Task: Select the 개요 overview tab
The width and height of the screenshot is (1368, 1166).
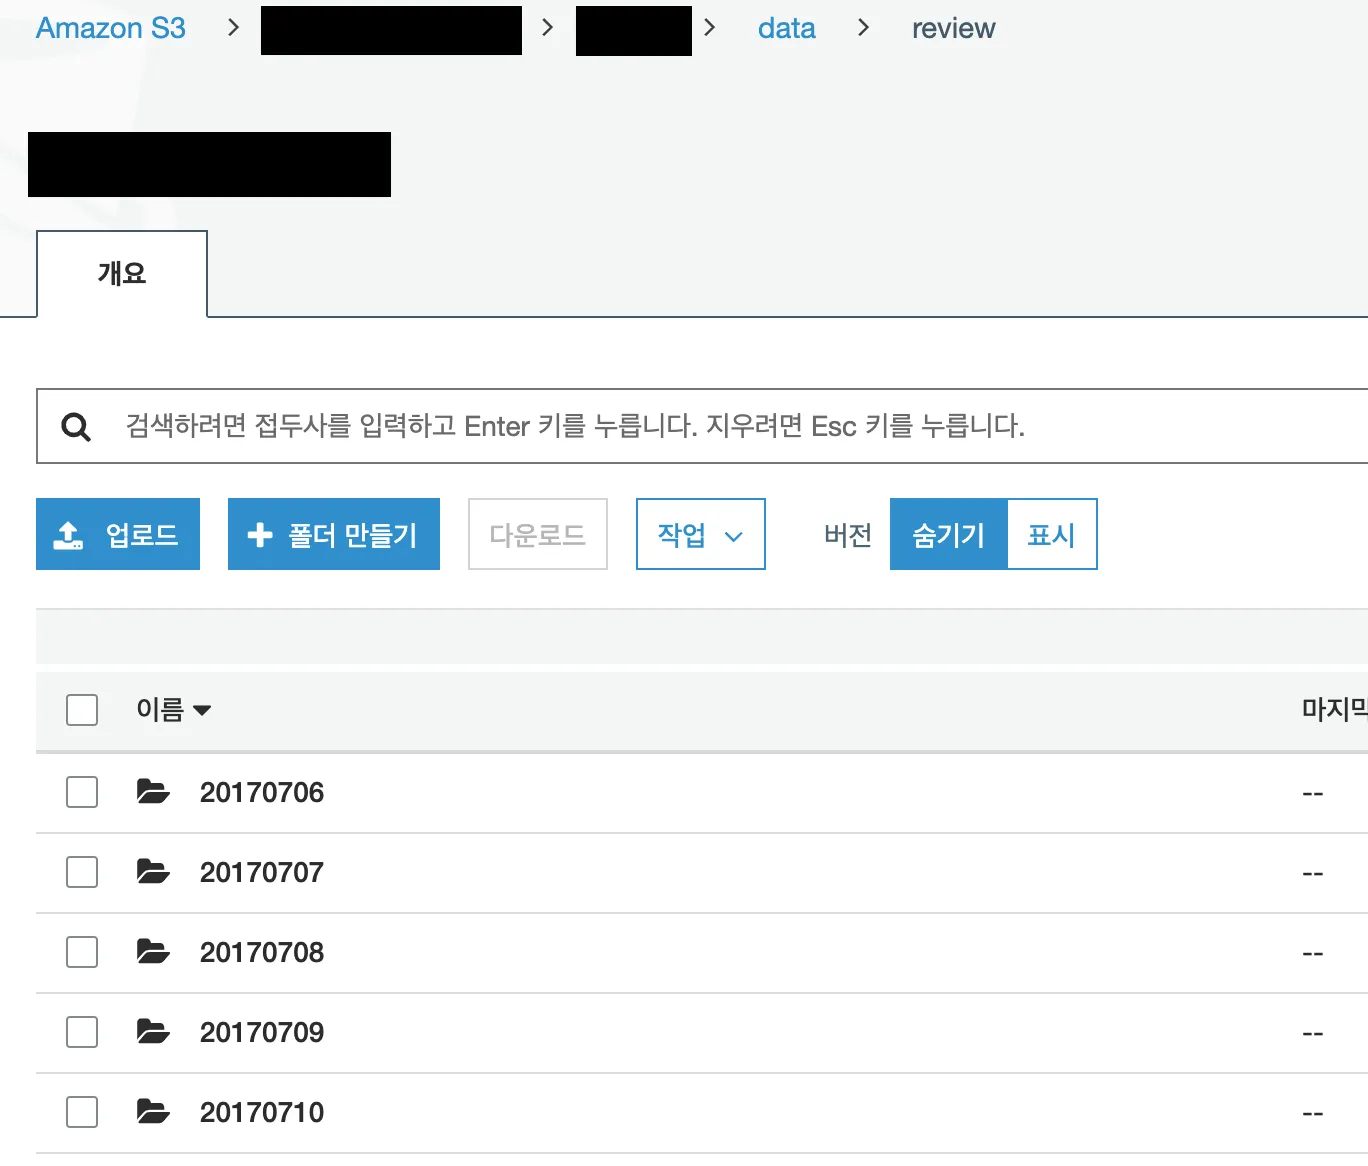Action: point(122,274)
